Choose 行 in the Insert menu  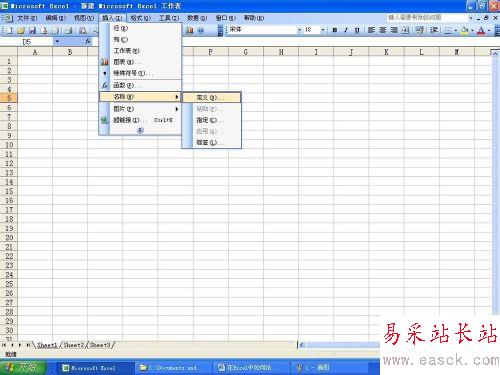140,28
